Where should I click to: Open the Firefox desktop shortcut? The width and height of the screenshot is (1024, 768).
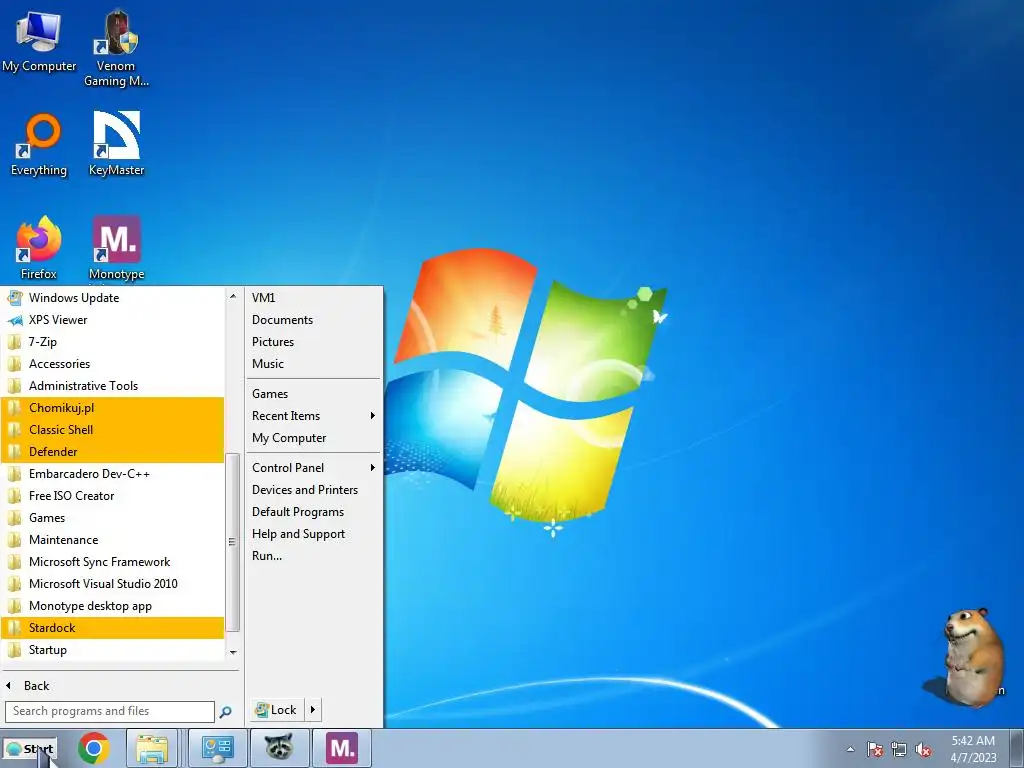[x=39, y=248]
